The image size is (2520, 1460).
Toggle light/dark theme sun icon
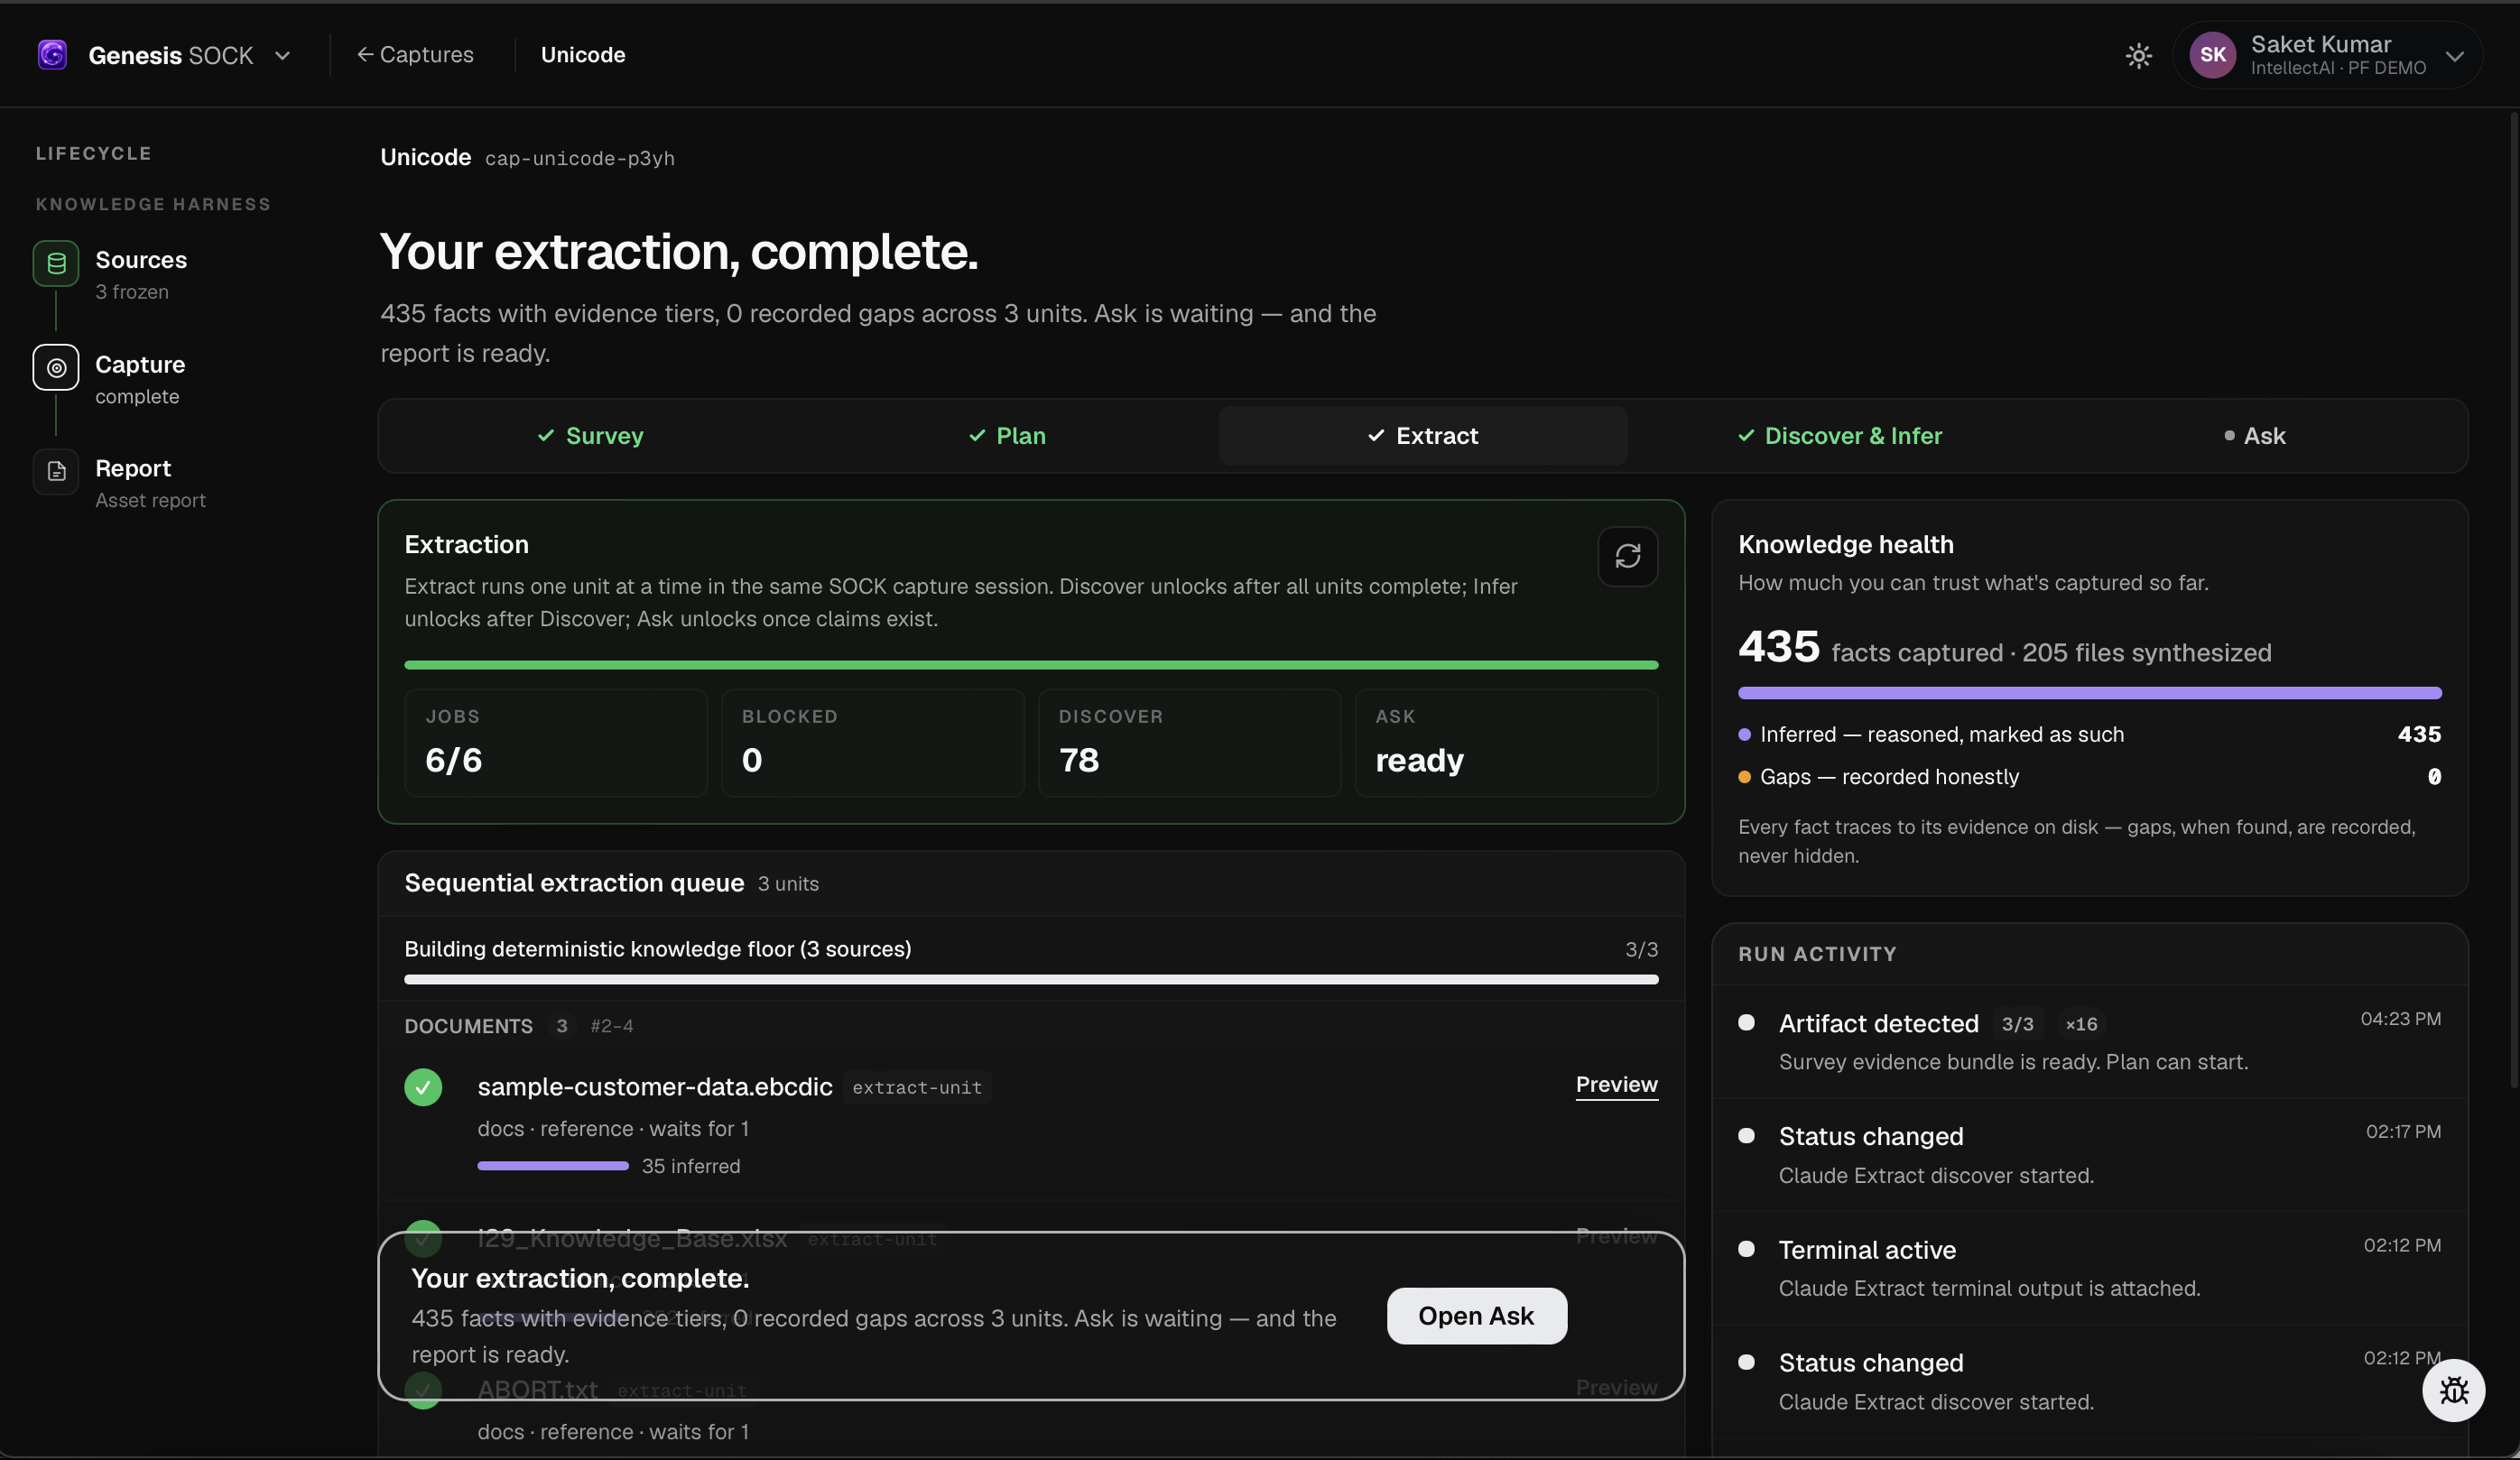coord(2138,55)
